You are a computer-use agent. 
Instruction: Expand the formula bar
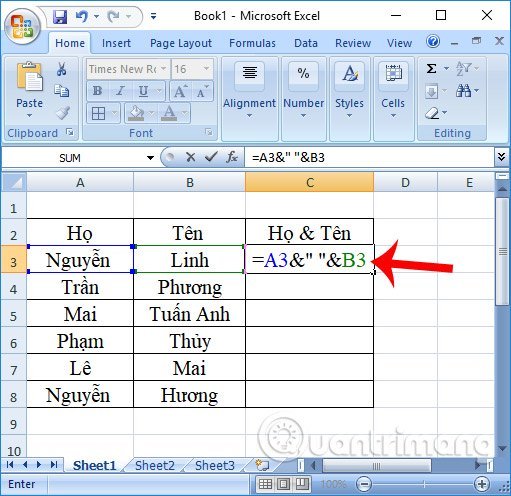(x=501, y=156)
